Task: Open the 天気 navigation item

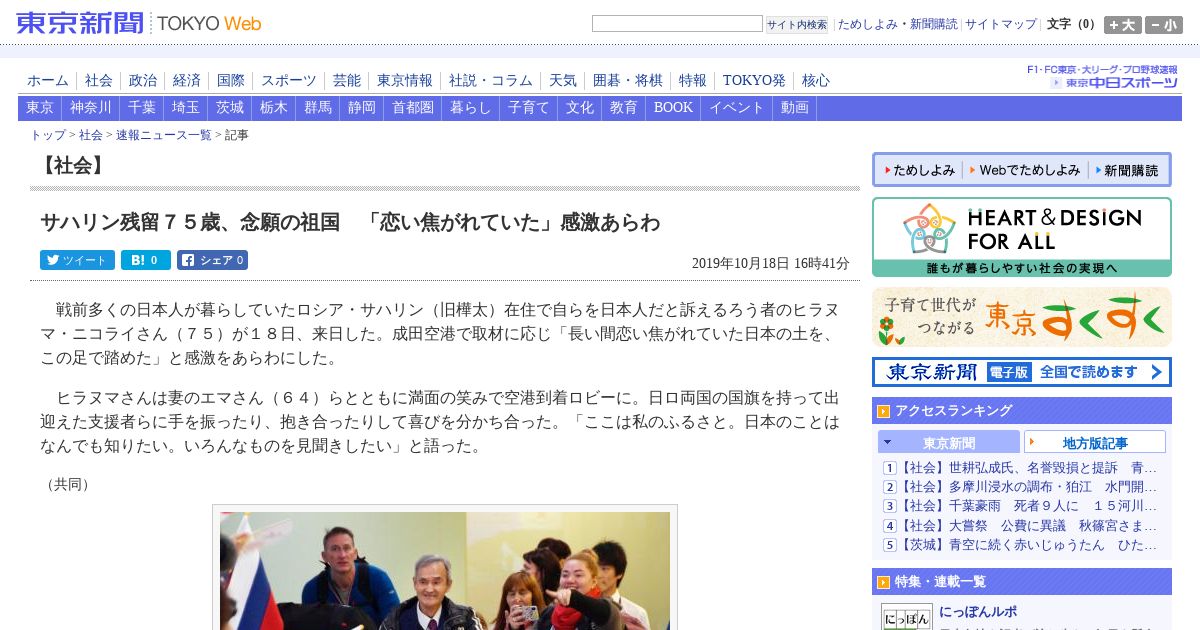Action: [563, 81]
